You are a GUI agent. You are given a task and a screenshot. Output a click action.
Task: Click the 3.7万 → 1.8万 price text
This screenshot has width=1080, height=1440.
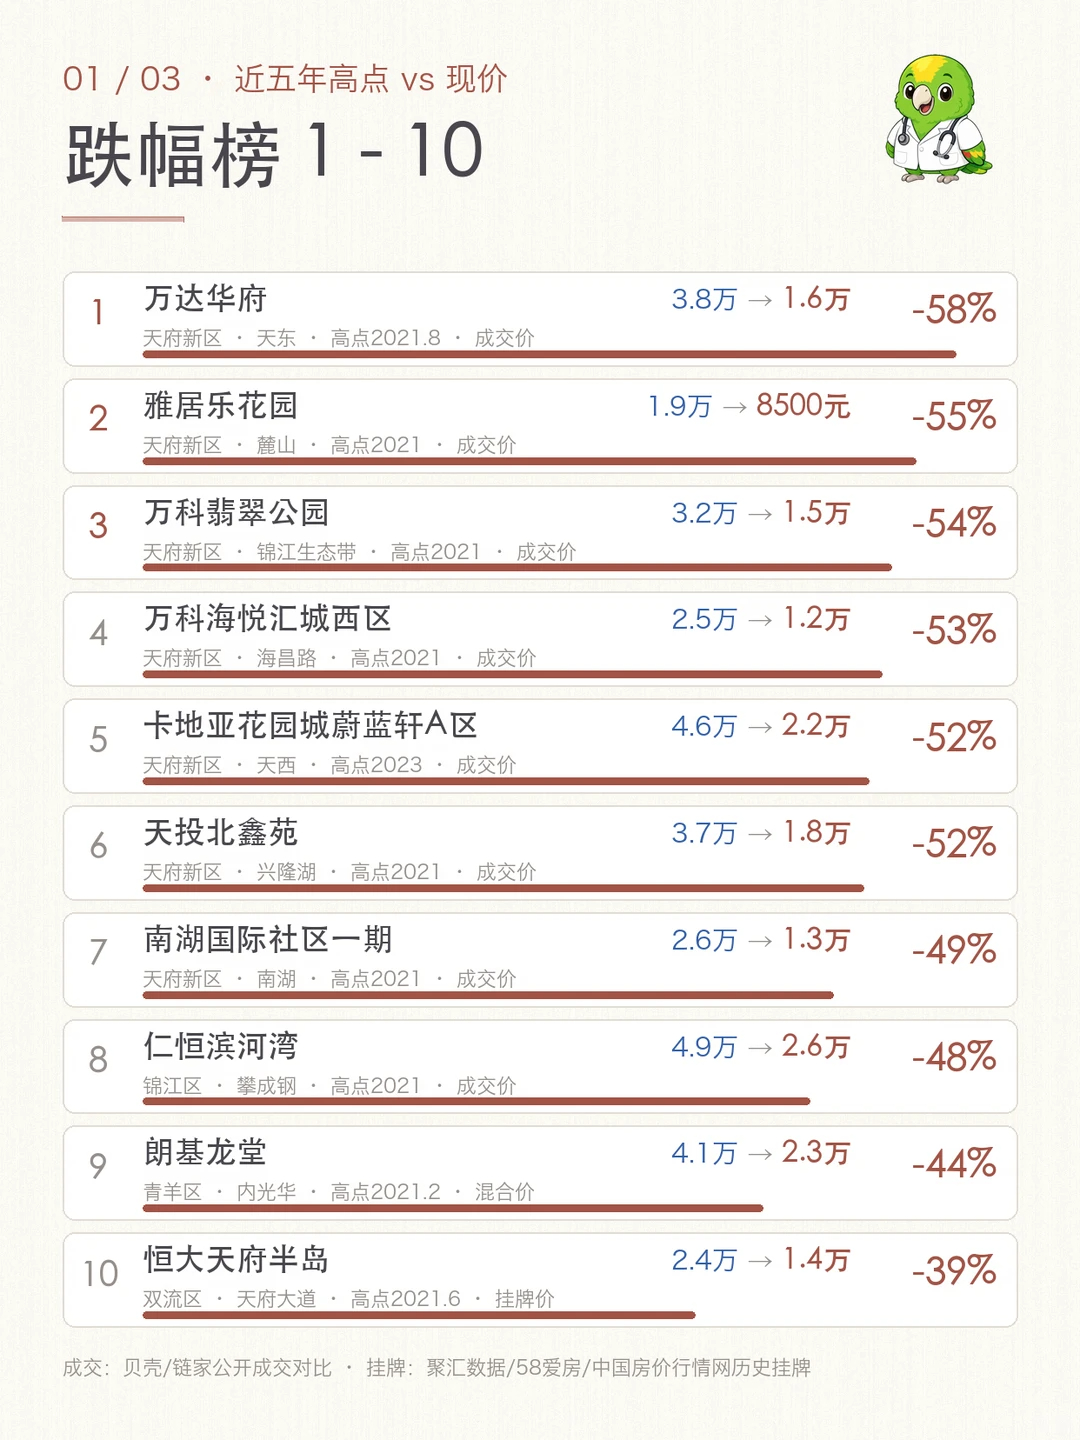tap(761, 832)
